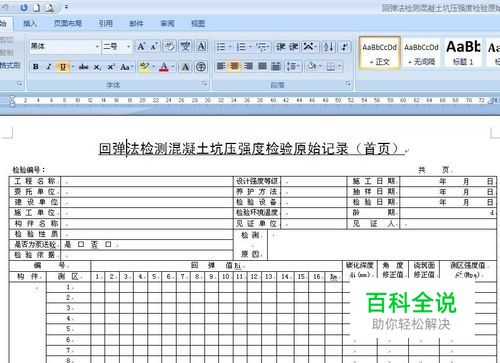Toggle underline formatting
The width and height of the screenshot is (500, 363).
62,67
